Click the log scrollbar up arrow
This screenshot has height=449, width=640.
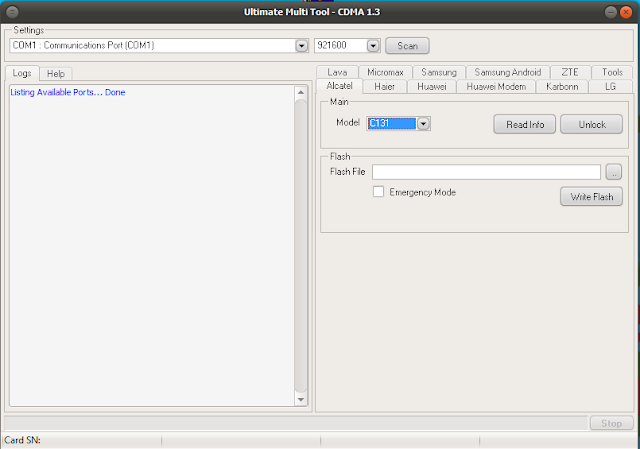[x=301, y=92]
